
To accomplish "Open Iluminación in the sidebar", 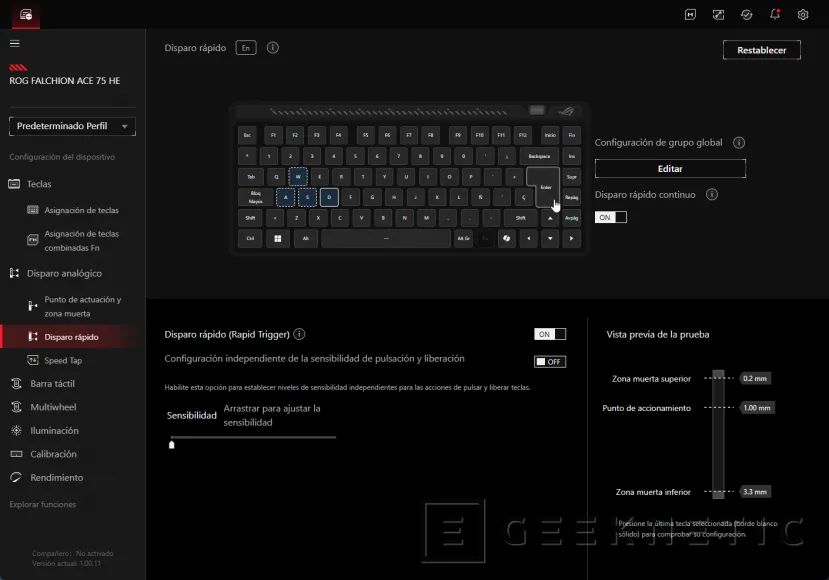I will (x=54, y=431).
